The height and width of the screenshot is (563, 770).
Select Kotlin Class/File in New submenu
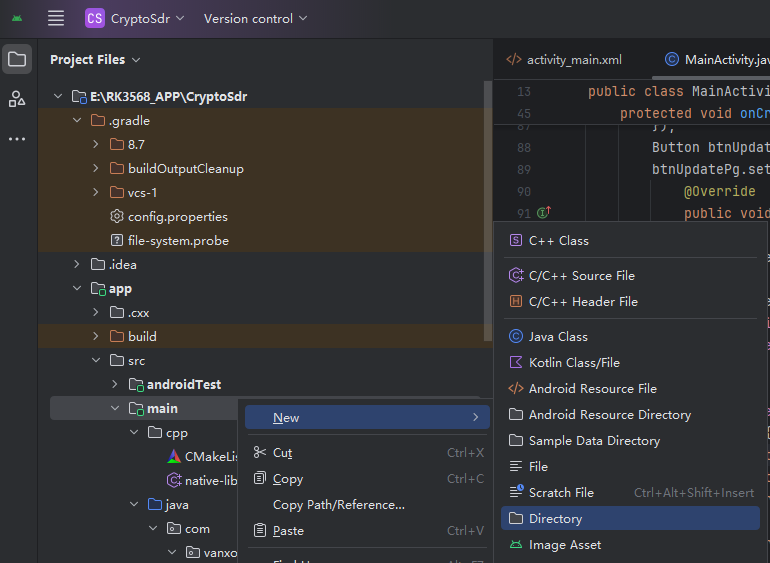click(574, 363)
